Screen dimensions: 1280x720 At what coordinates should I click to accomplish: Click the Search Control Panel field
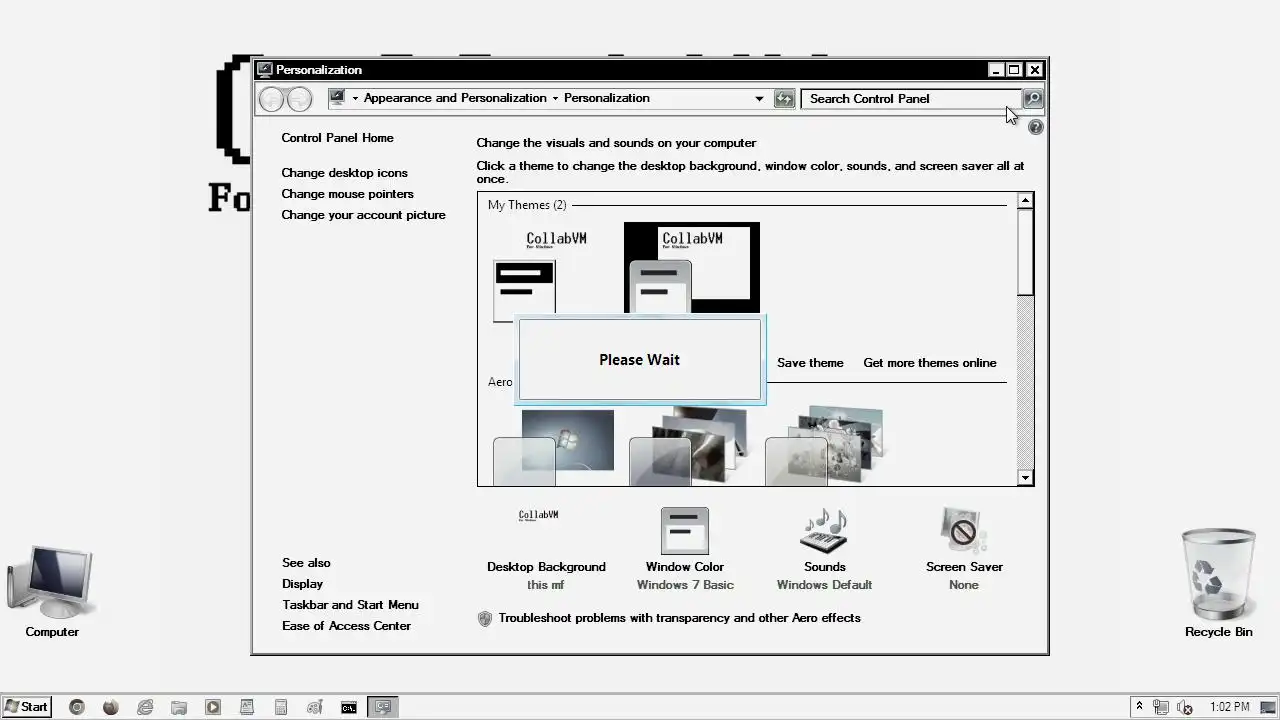[911, 98]
